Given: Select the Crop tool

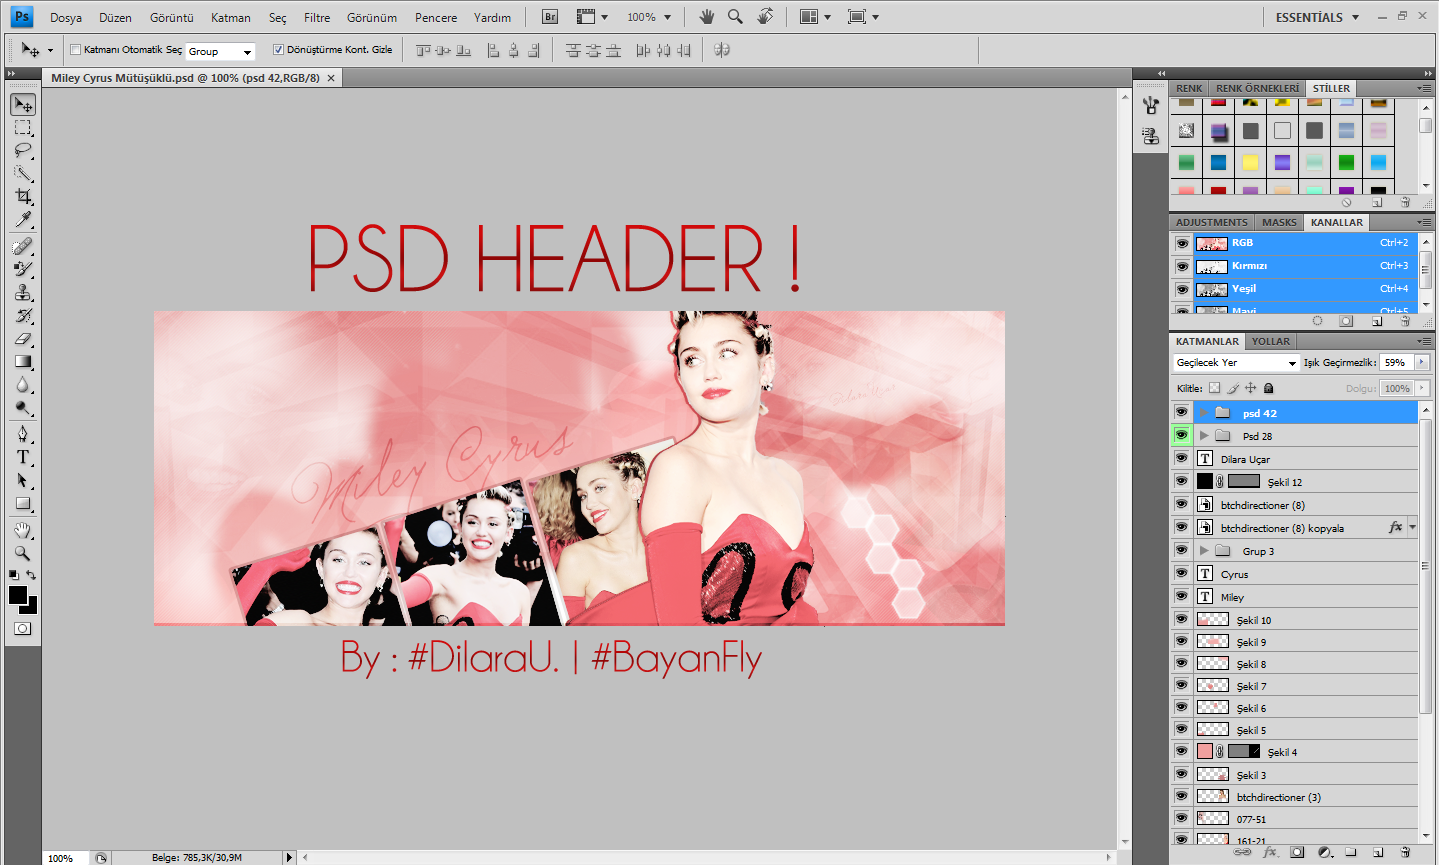Looking at the screenshot, I should [x=23, y=197].
